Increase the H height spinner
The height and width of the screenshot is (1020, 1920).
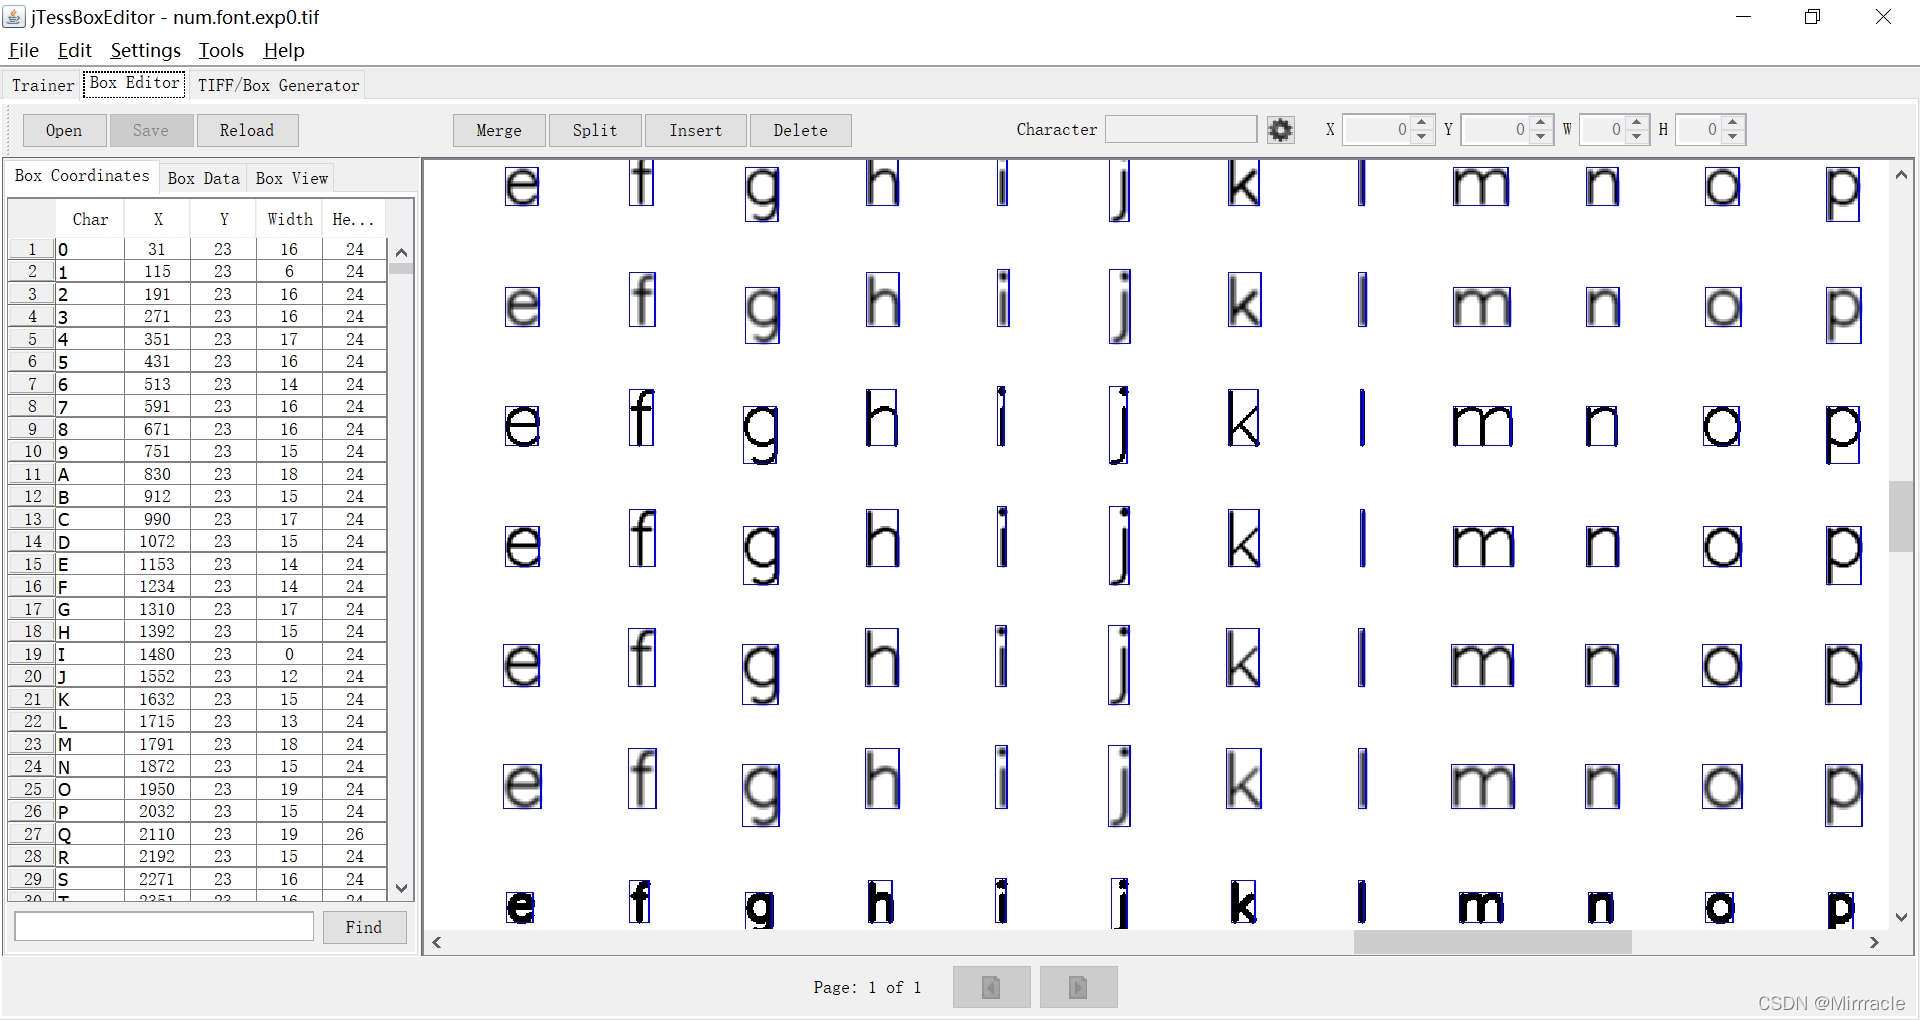click(x=1733, y=123)
